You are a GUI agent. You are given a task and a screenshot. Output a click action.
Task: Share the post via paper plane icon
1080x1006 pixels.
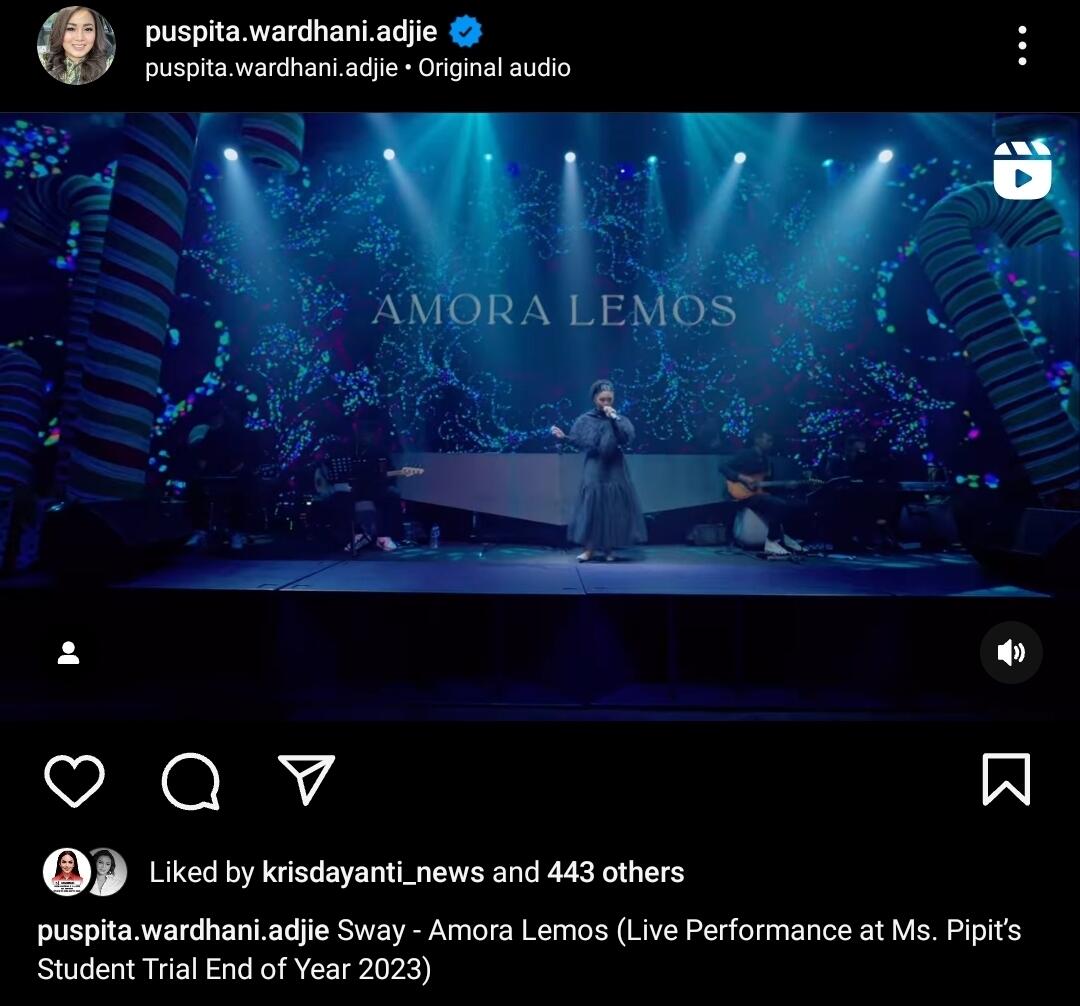click(x=306, y=779)
